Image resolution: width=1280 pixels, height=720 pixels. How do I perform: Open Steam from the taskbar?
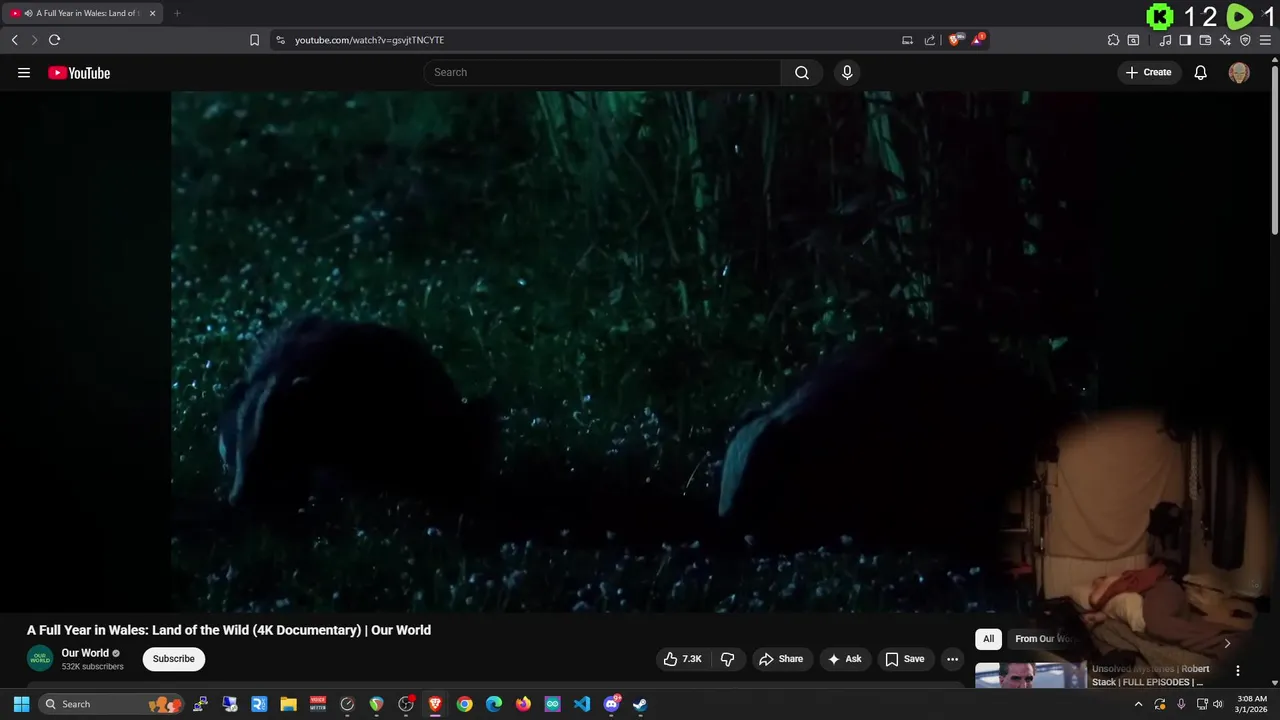[640, 704]
